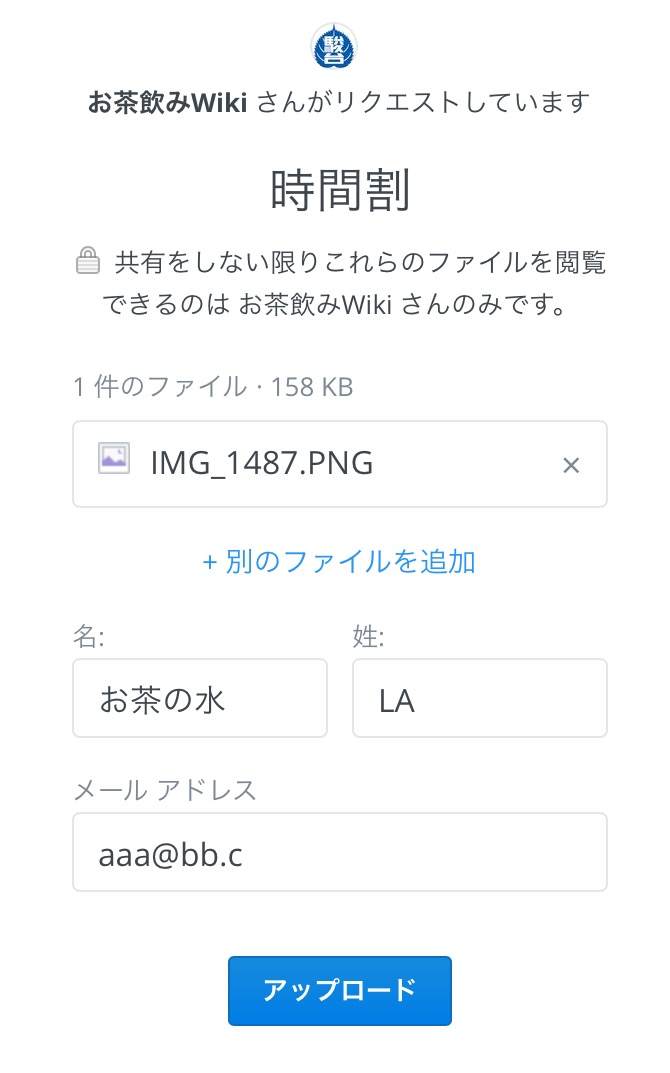Remove IMG_1487.PNG with the X icon
Screen dimensions: 670x1073
pyautogui.click(x=571, y=465)
